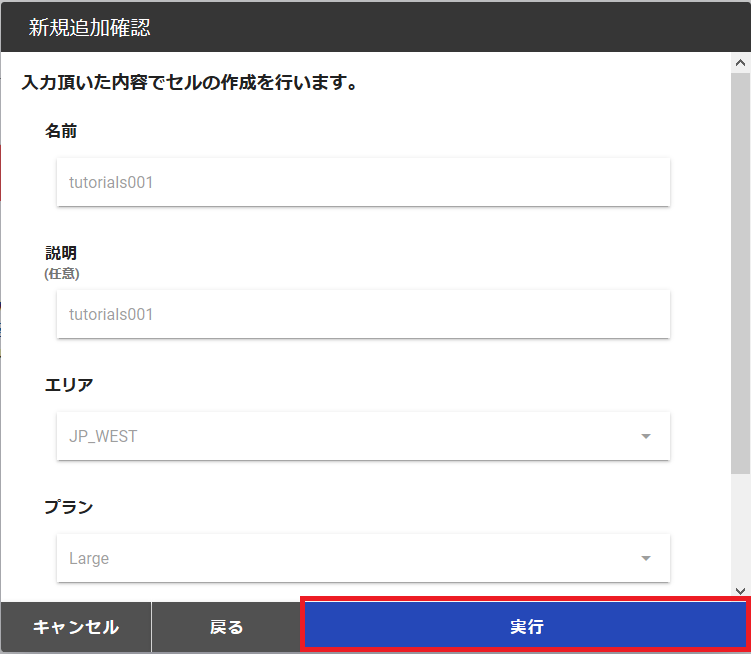Expand the エリア dropdown arrow

point(646,436)
